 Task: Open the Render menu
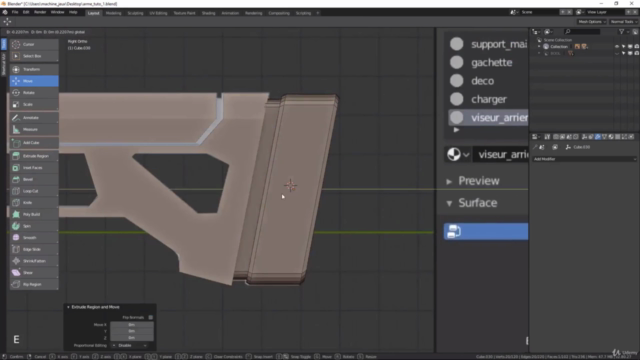[40, 13]
